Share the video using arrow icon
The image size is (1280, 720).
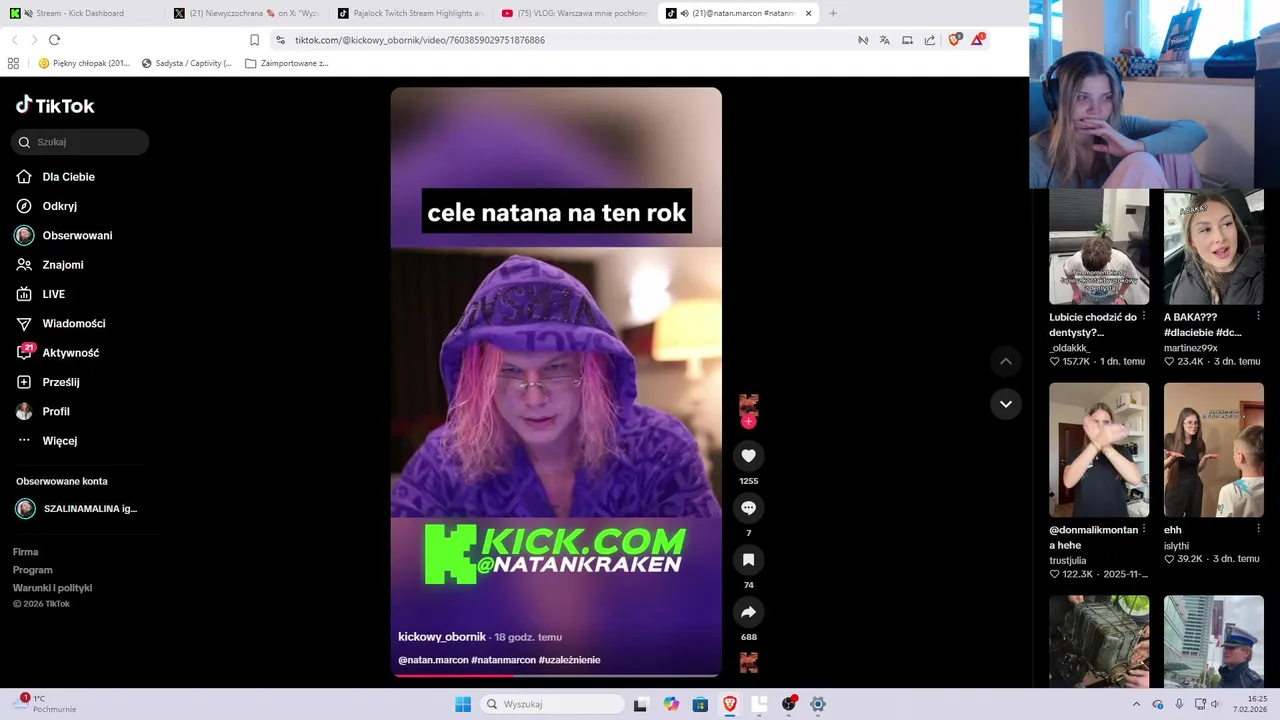point(748,612)
